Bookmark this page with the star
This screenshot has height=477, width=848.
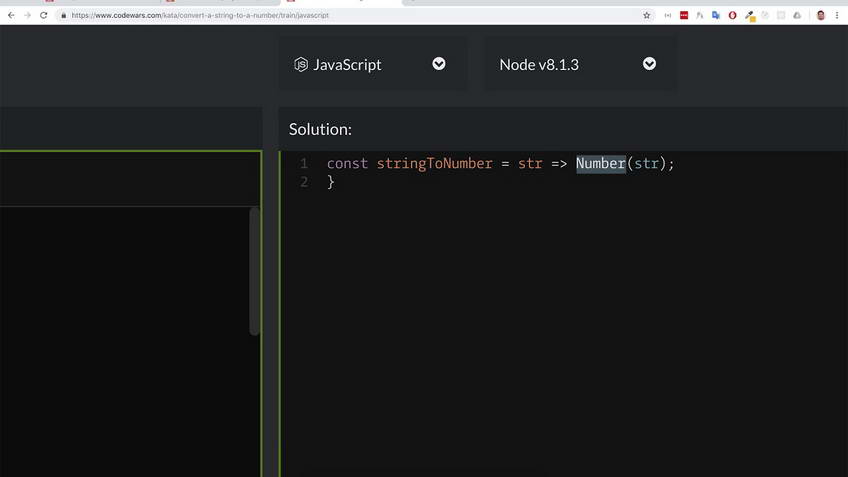click(x=646, y=15)
